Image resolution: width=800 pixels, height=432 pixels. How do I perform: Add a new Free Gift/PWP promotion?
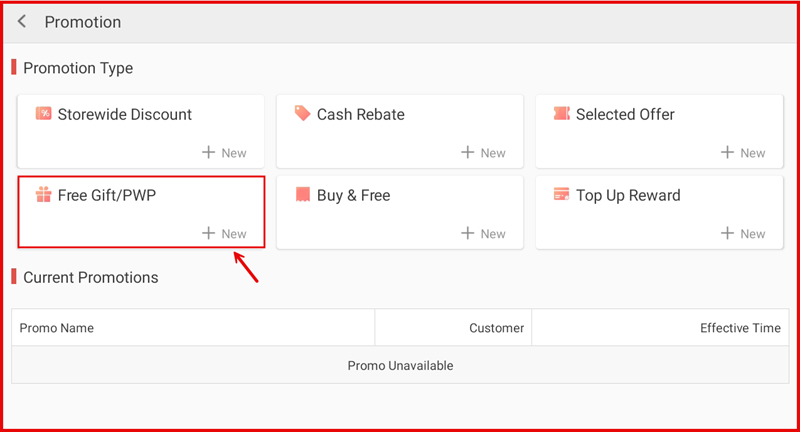click(224, 234)
